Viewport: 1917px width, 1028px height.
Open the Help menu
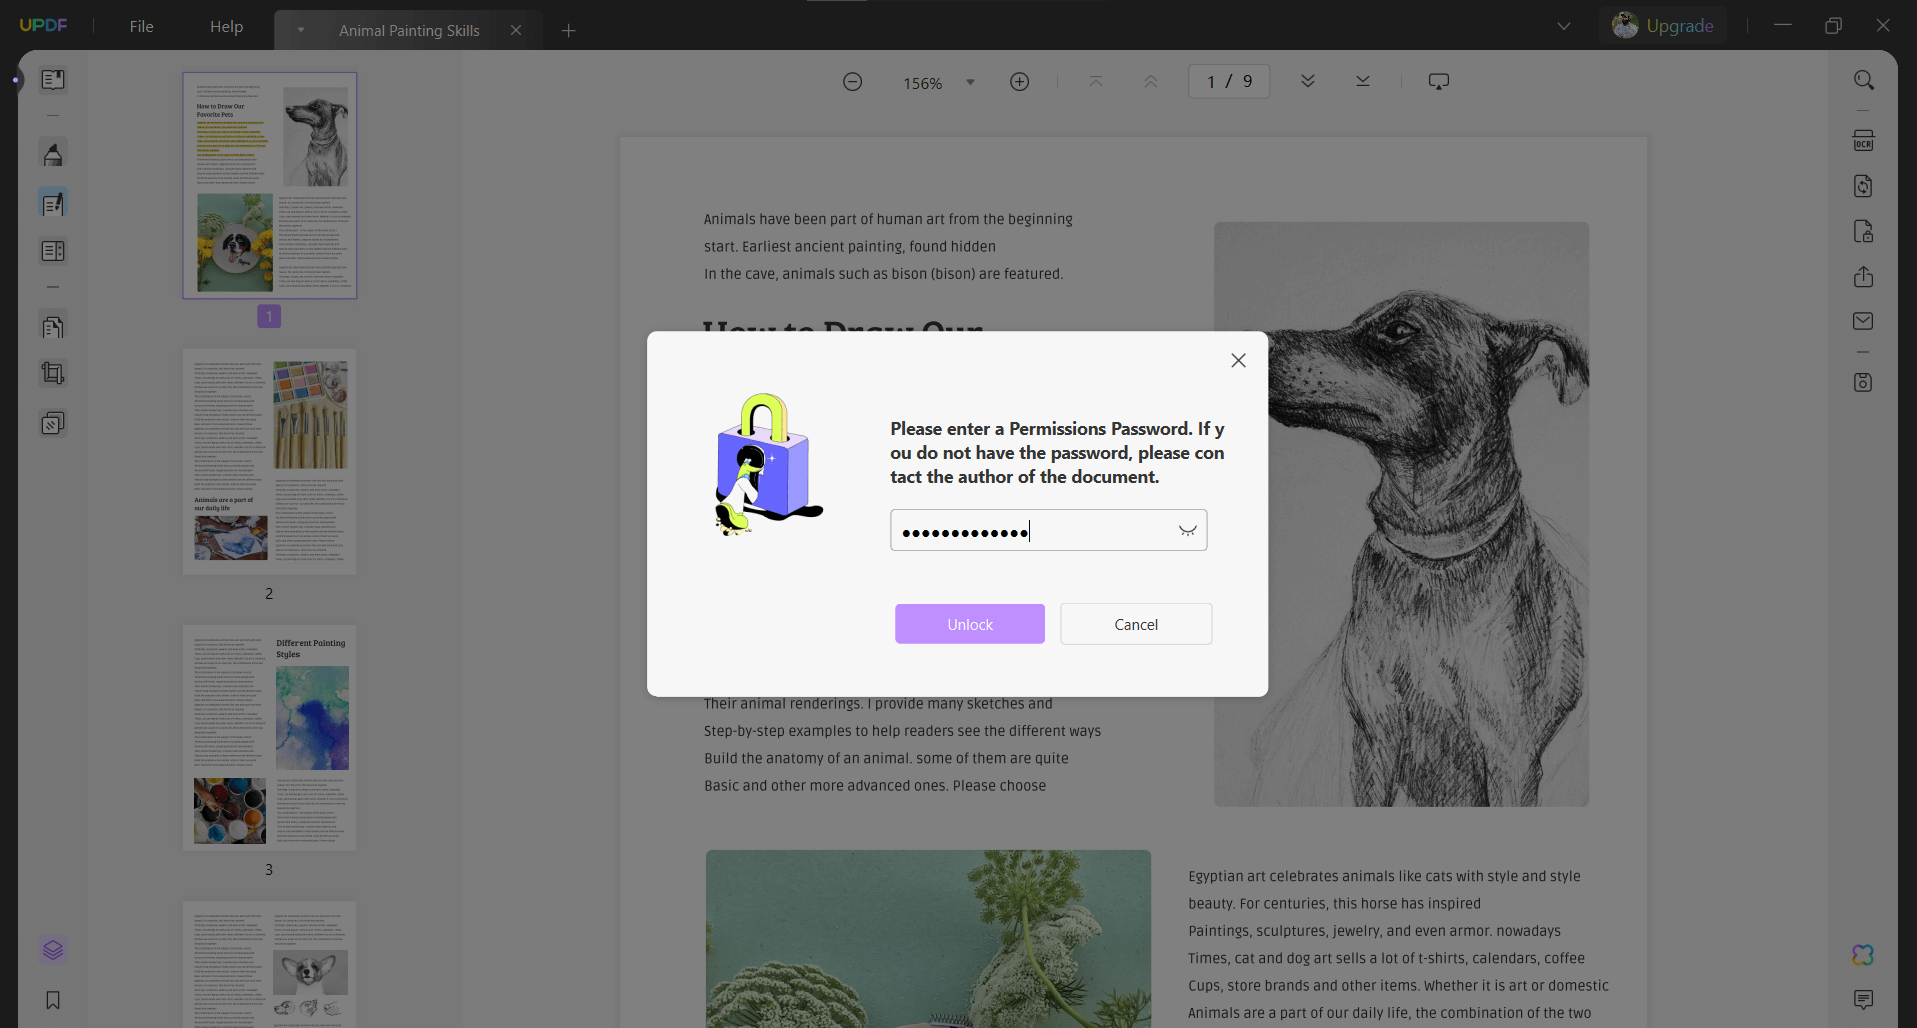point(226,26)
